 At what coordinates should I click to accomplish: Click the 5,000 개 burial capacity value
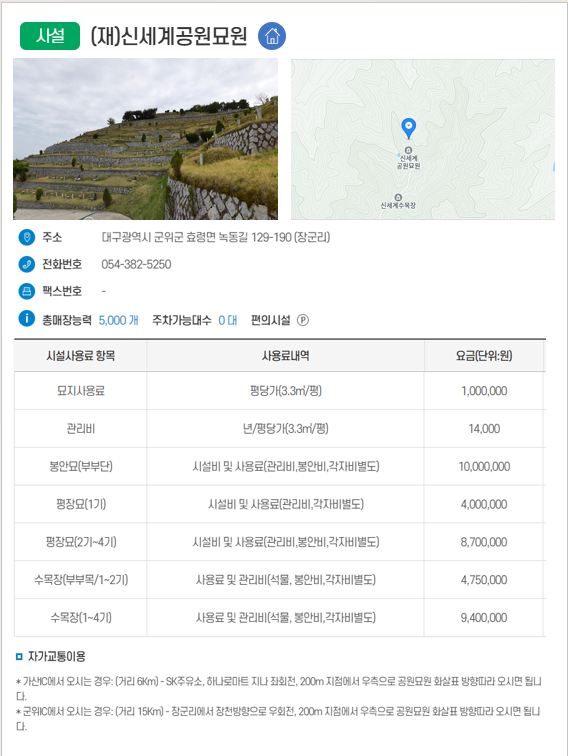pos(119,320)
